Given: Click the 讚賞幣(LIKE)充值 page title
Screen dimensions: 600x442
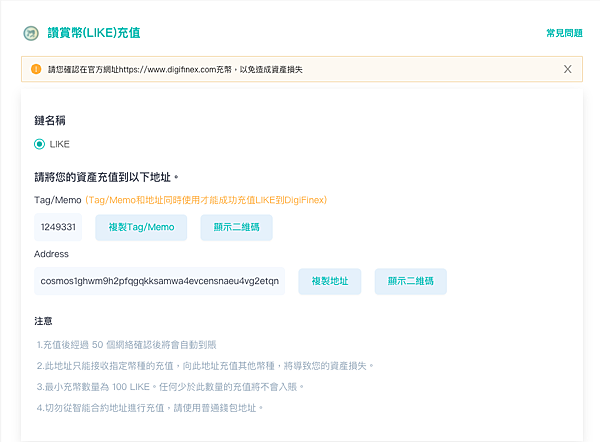Looking at the screenshot, I should click(94, 33).
